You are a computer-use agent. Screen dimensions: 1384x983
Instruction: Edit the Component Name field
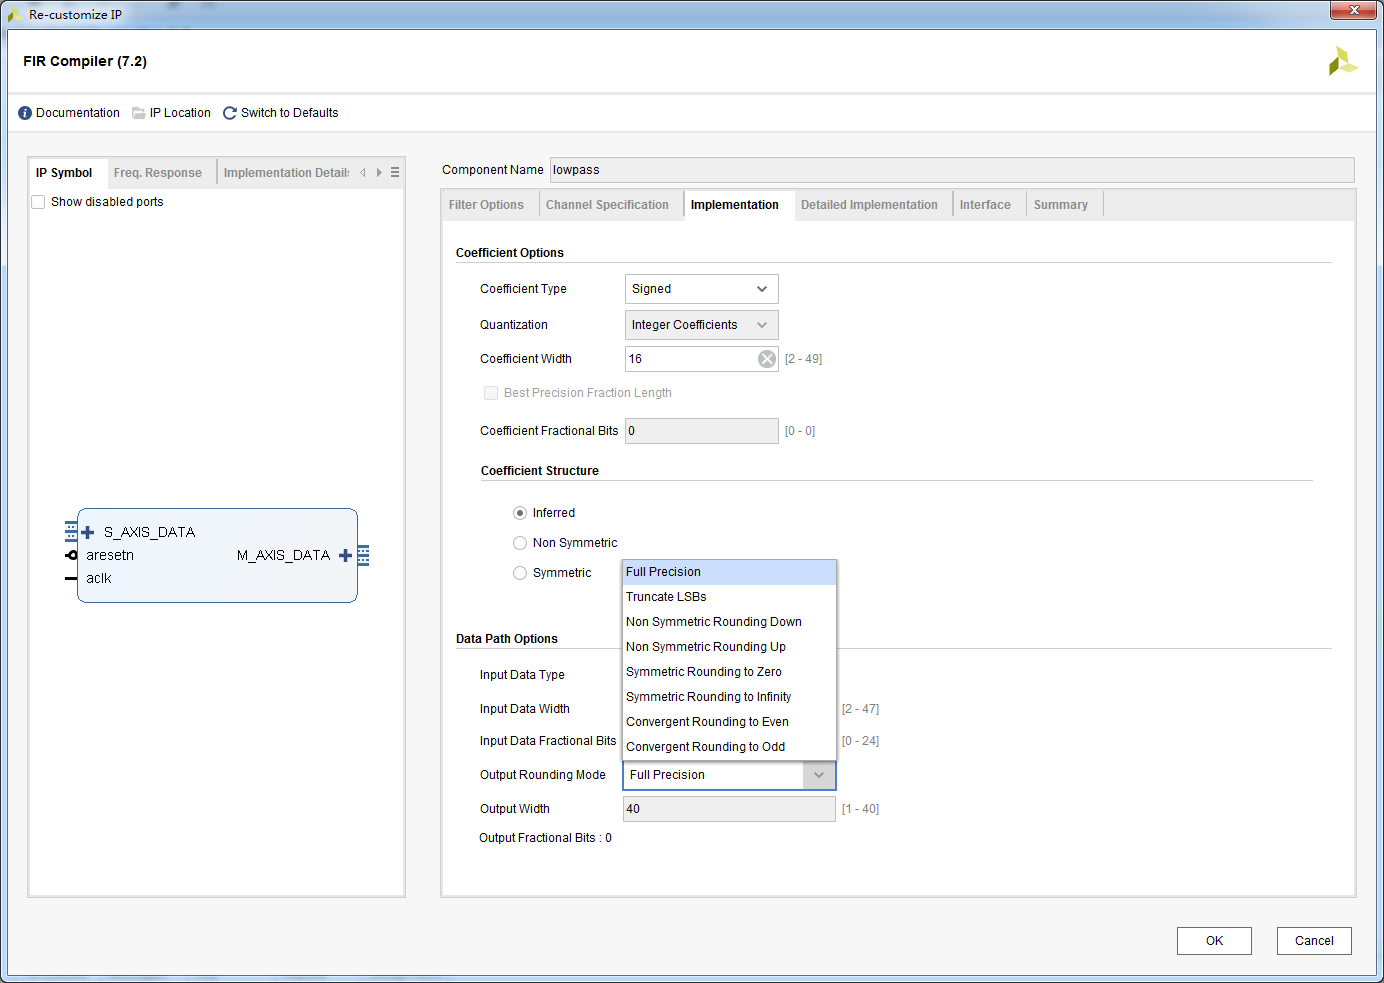pyautogui.click(x=952, y=170)
